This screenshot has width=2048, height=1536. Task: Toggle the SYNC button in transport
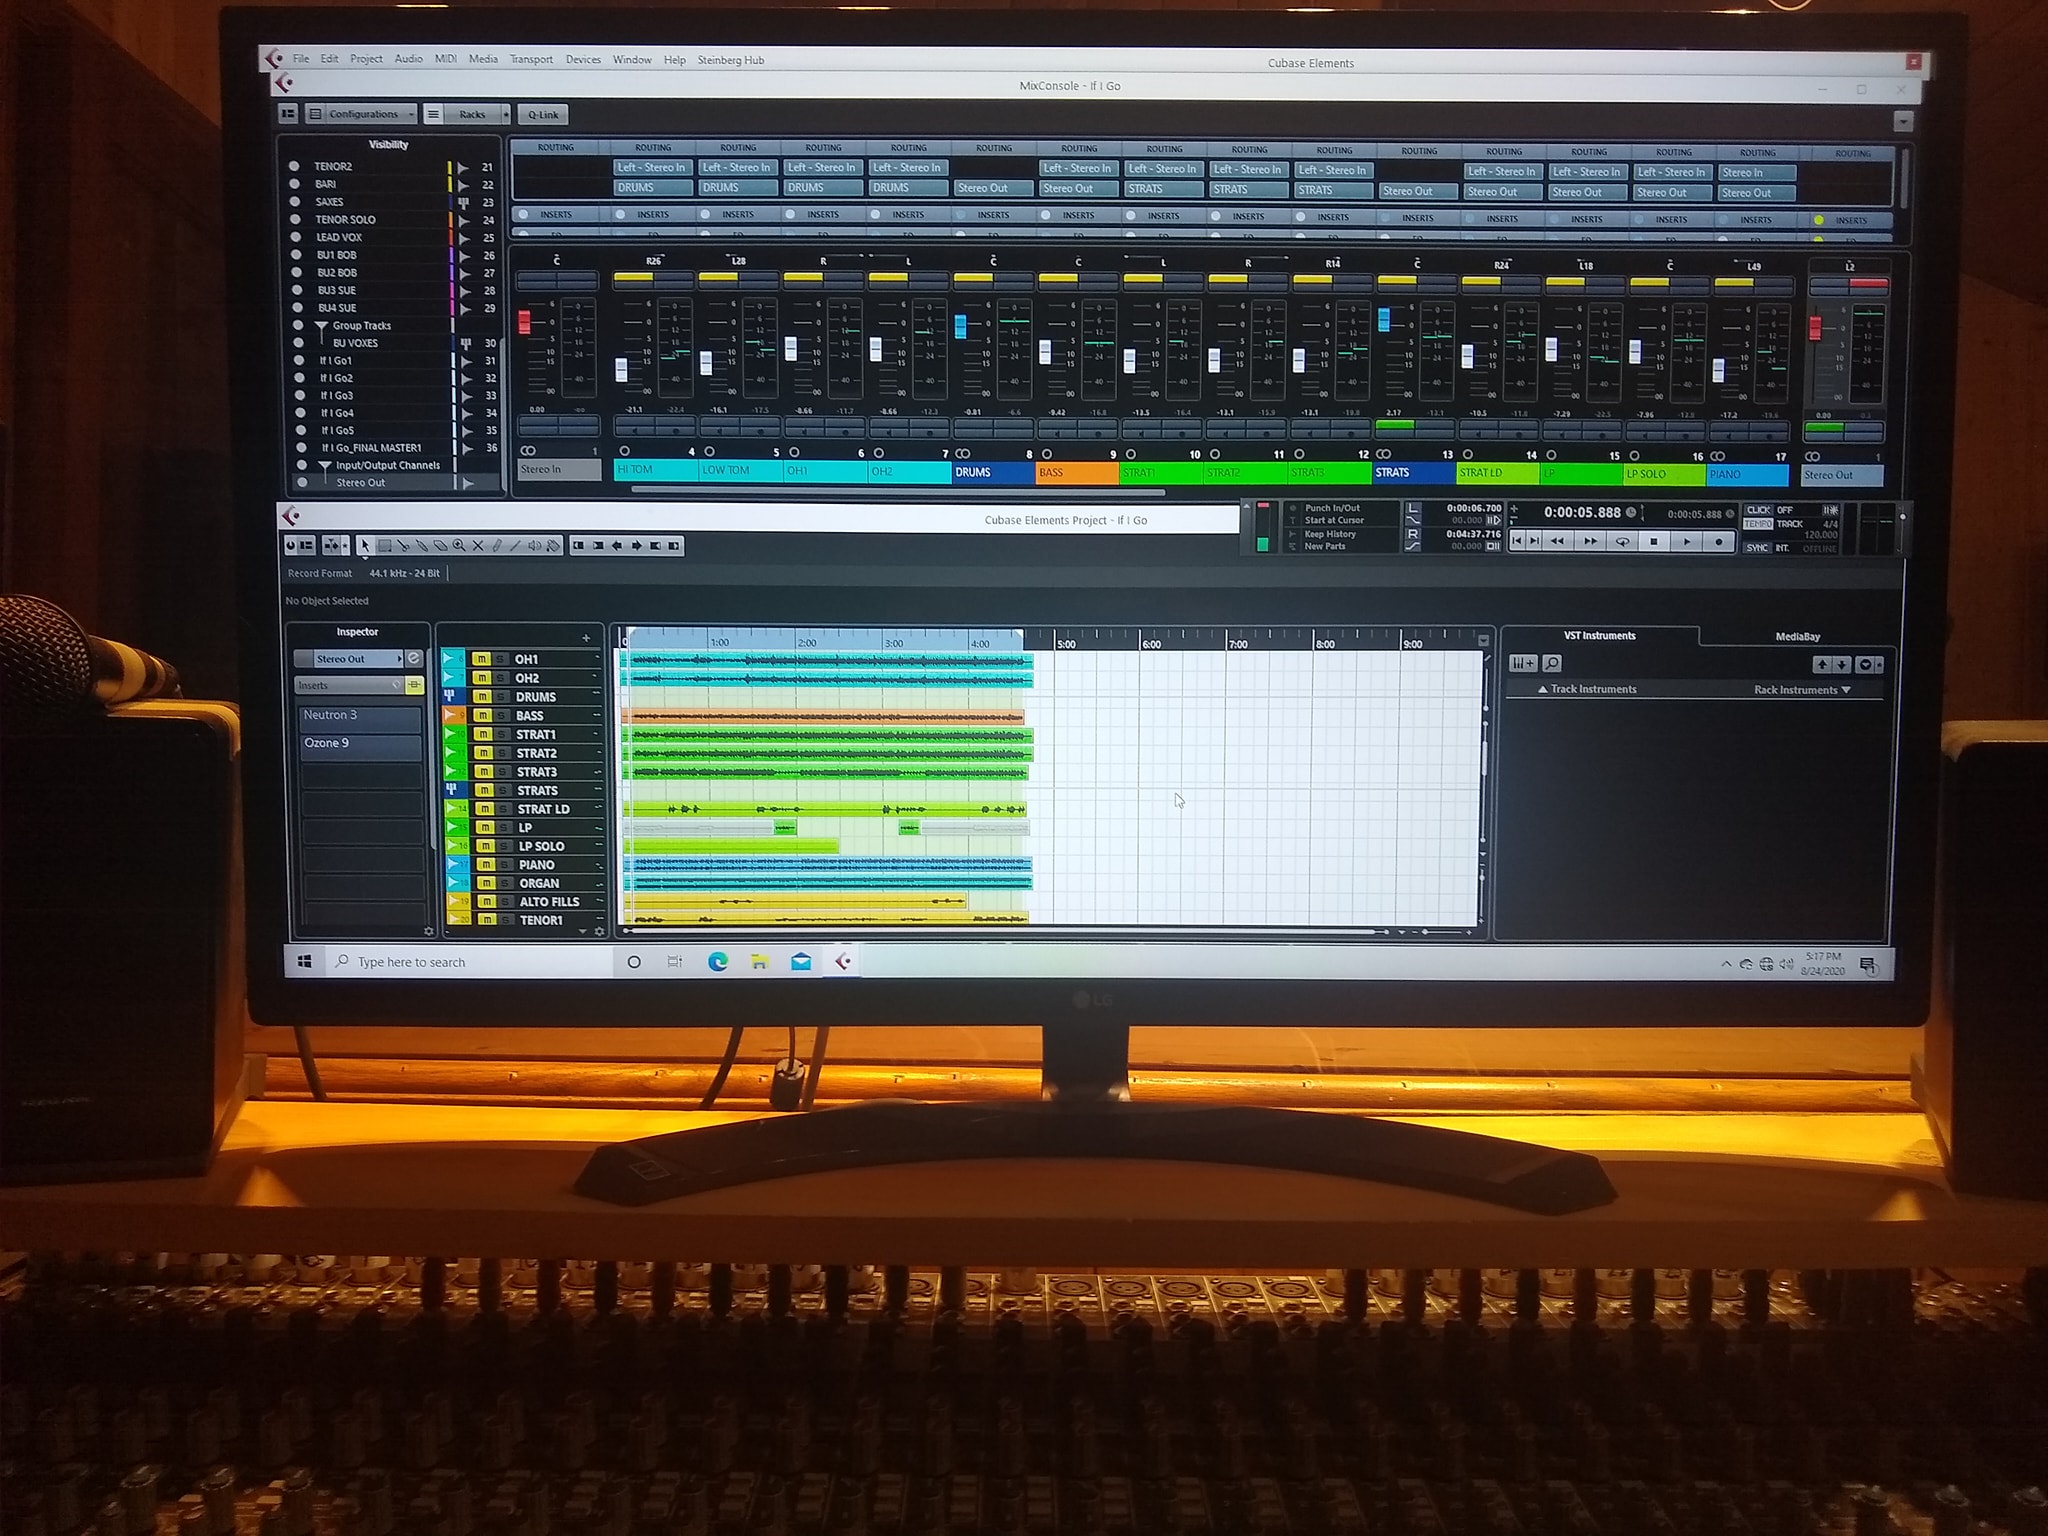coord(1757,548)
